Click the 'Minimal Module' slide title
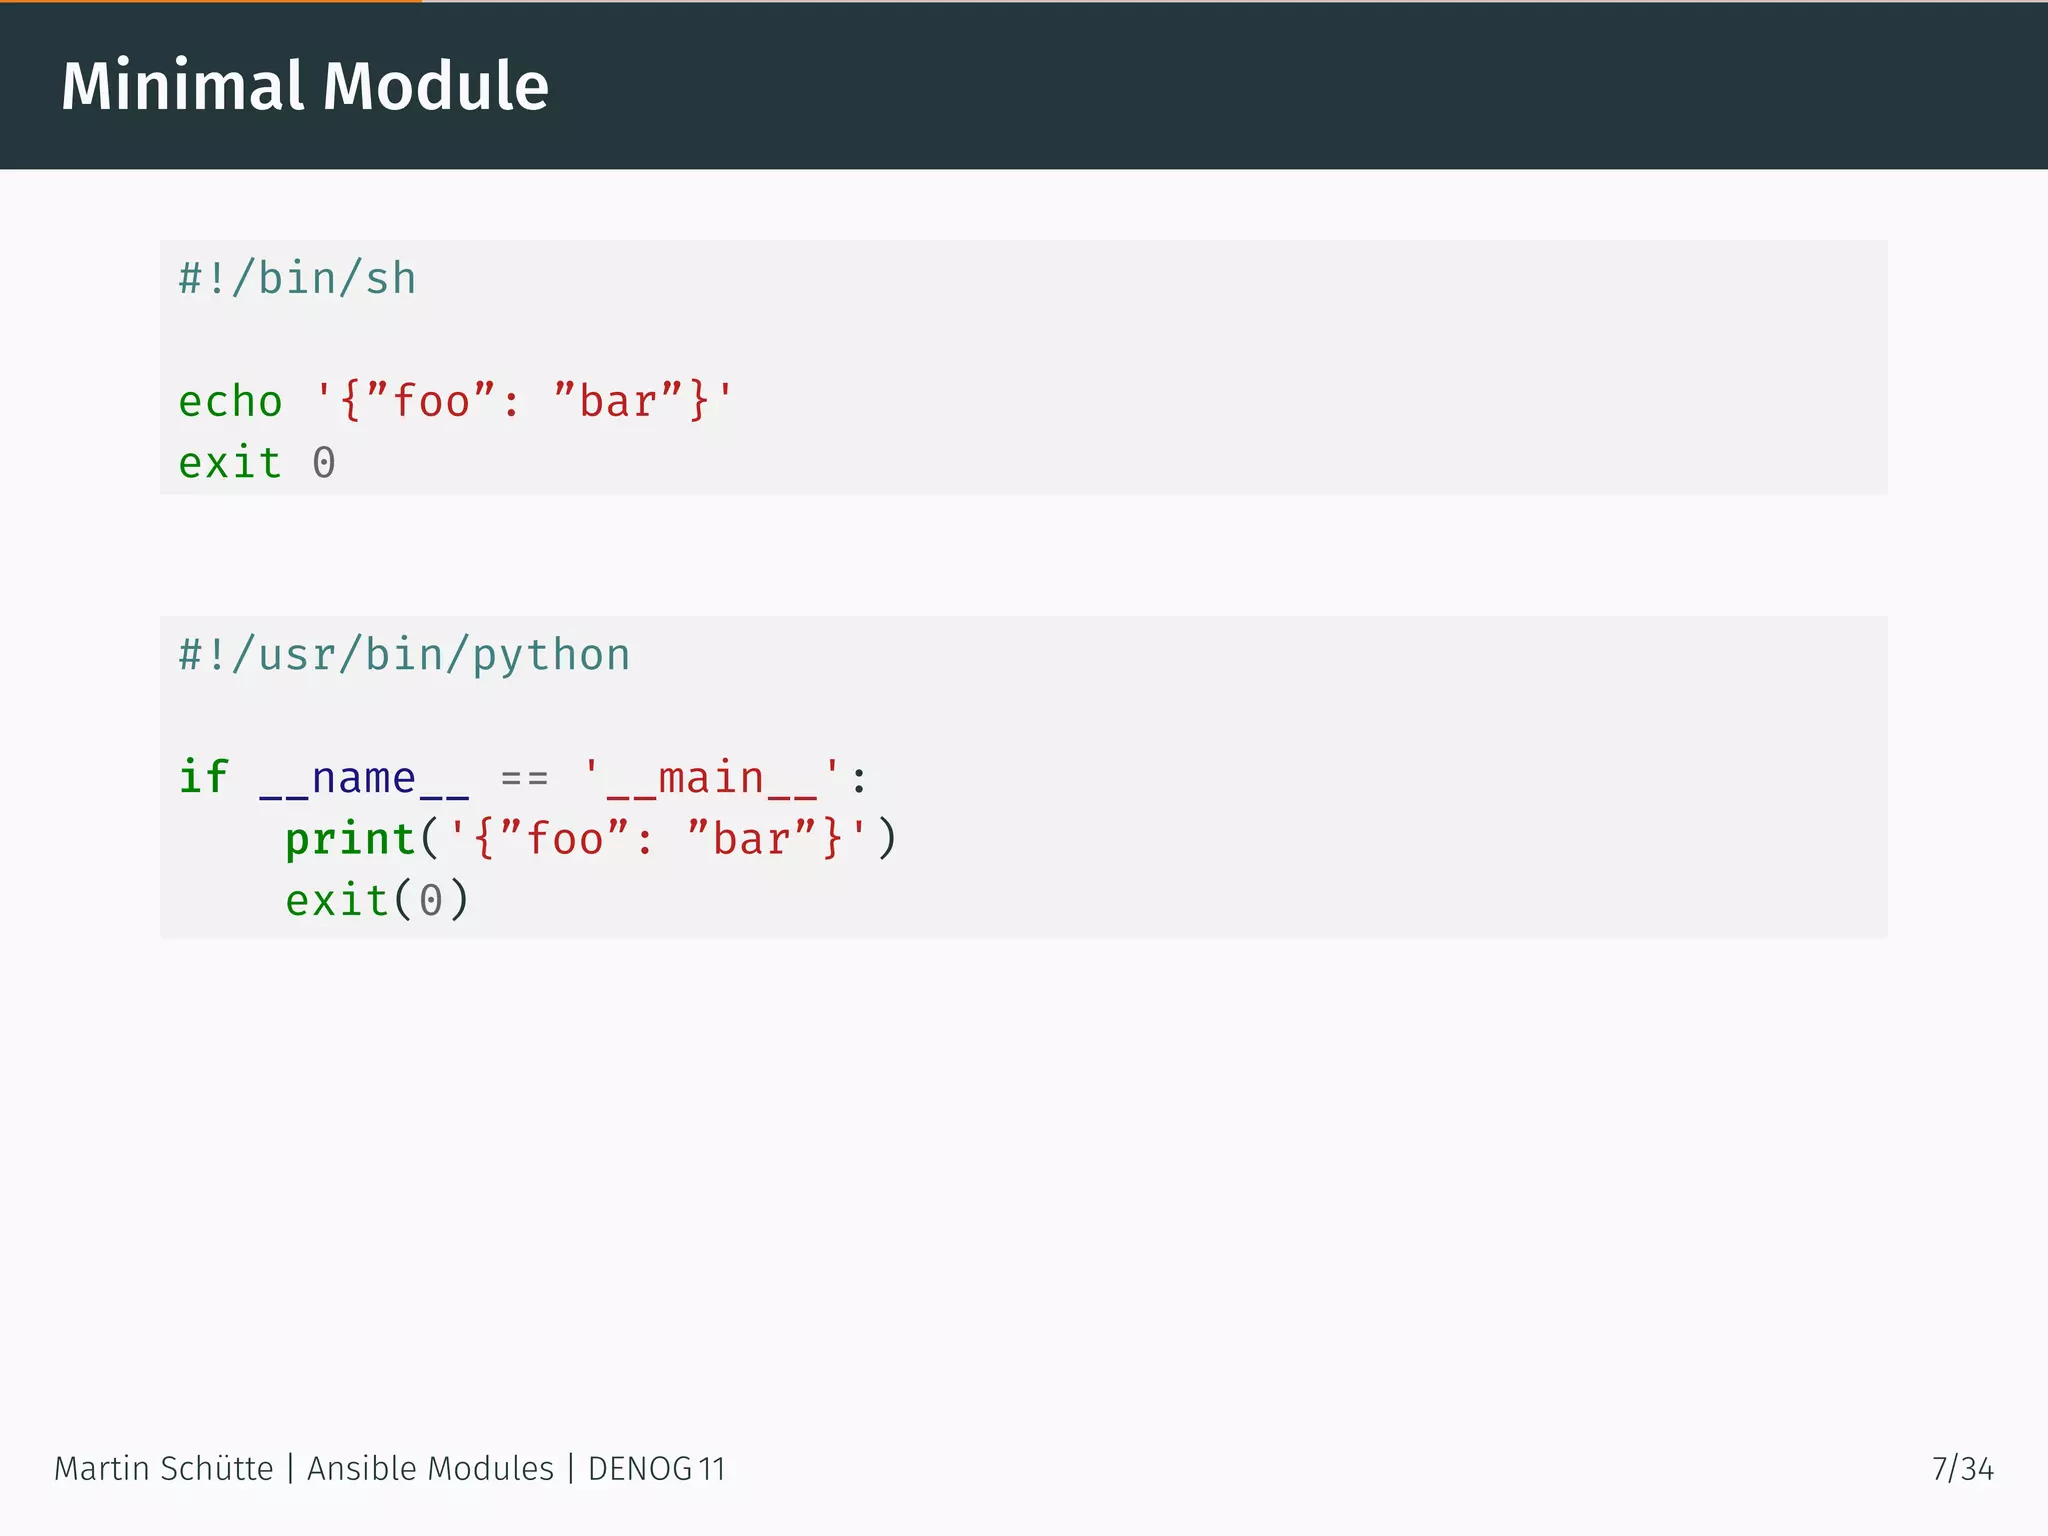Screen dimensions: 2048x1536 [305, 86]
